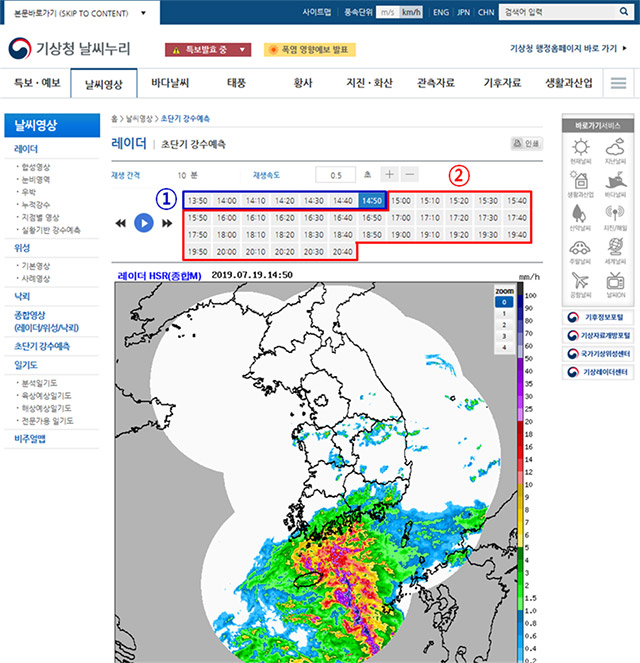Viewport: 640px width, 663px height.
Task: Open the 날씨영상 menu tab
Action: click(104, 84)
